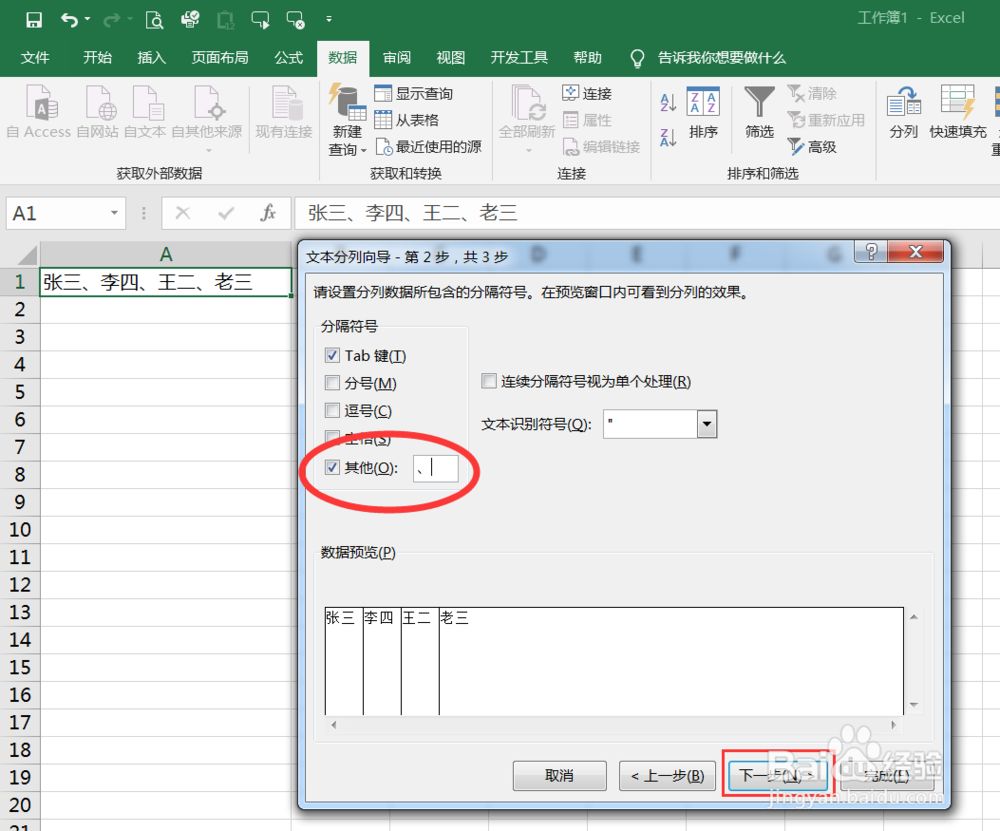Switch to the 审阅 ribbon tab
Screen dimensions: 1000x831
396,57
